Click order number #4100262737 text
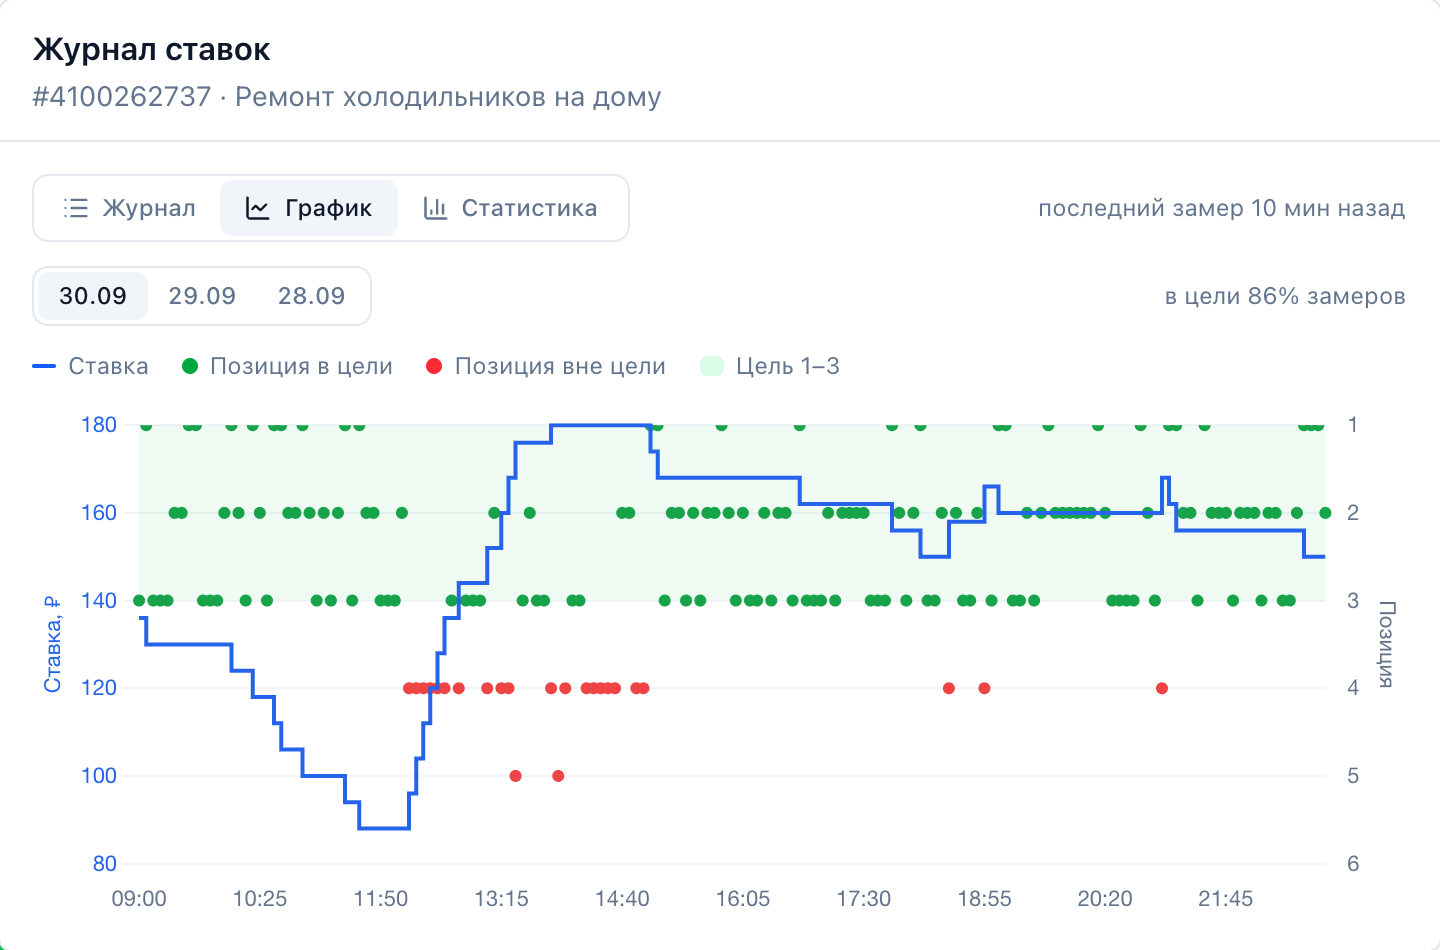 click(x=122, y=97)
